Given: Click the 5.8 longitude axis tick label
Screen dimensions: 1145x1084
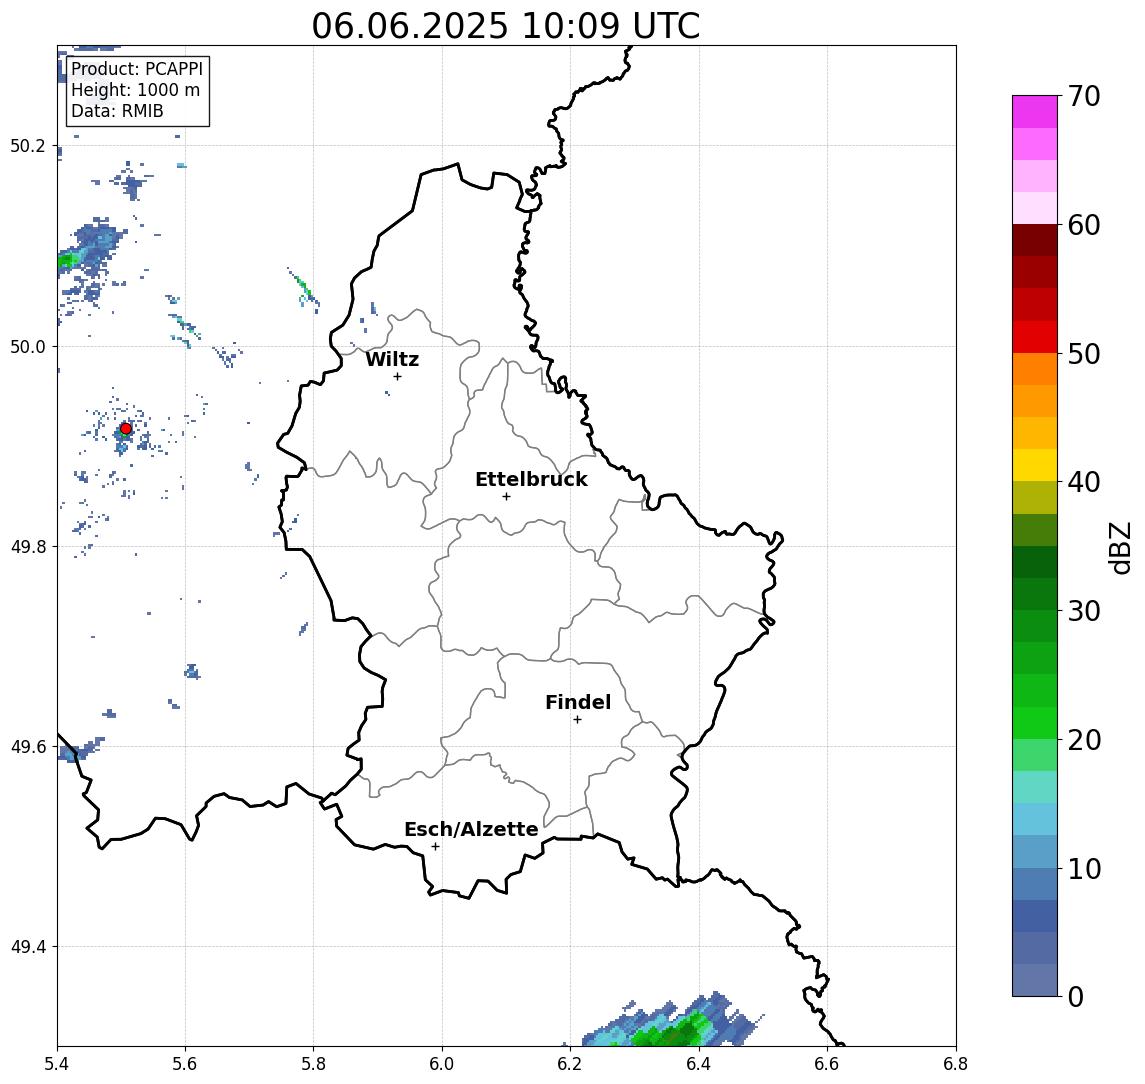Looking at the screenshot, I should (313, 1064).
